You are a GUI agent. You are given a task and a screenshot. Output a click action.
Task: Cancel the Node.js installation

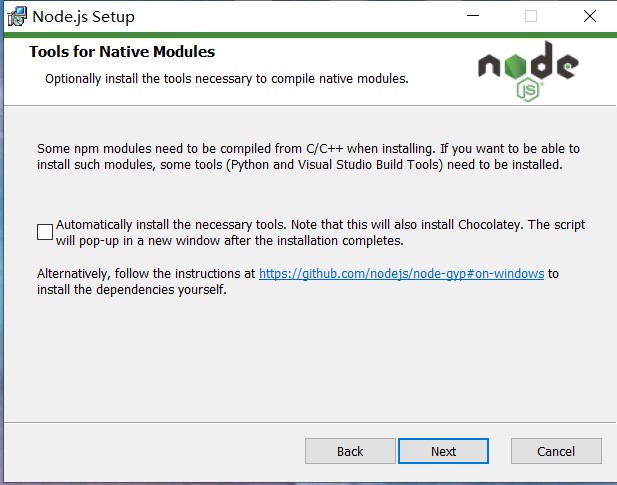tap(556, 451)
